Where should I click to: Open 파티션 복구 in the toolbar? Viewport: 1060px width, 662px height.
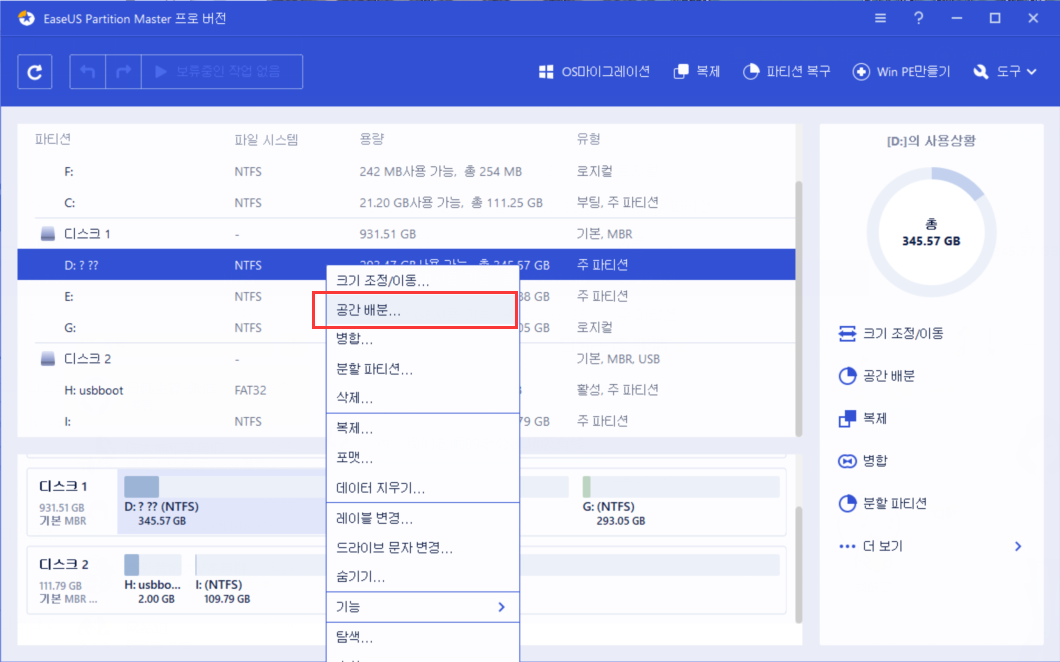[786, 72]
